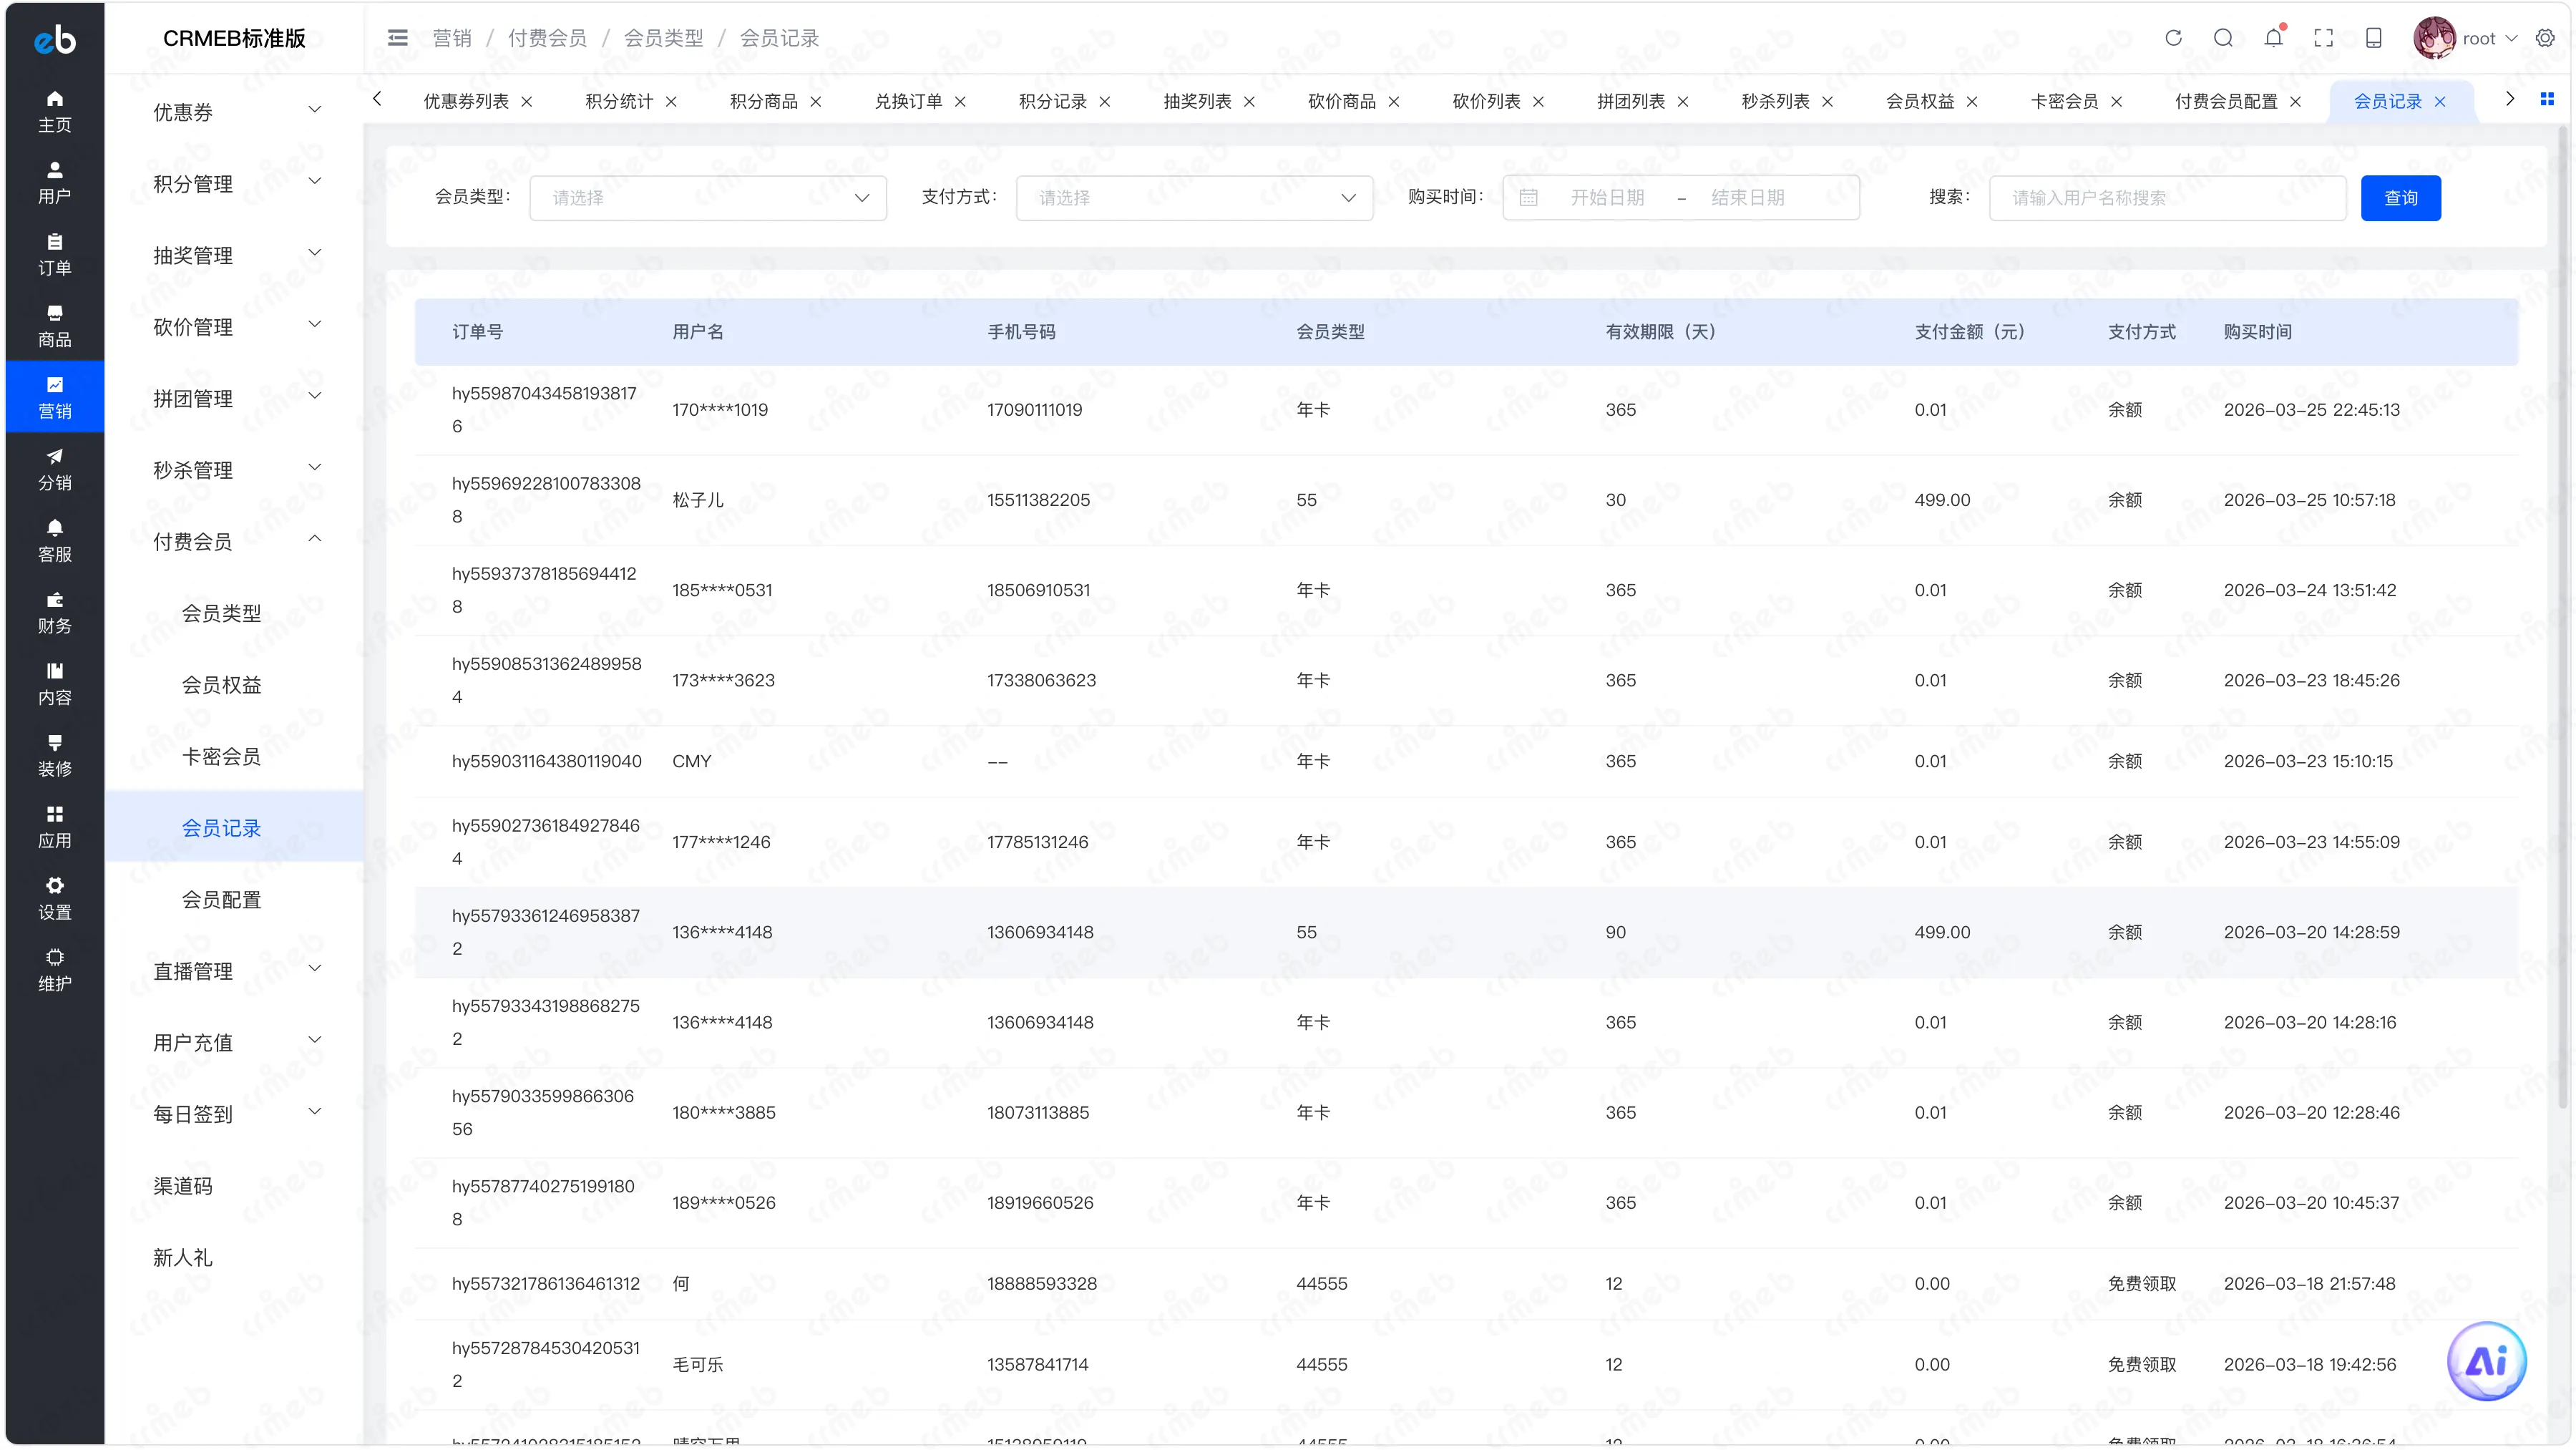Close the 优惠券列表 tab
Image resolution: width=2576 pixels, height=1450 pixels.
[x=526, y=102]
